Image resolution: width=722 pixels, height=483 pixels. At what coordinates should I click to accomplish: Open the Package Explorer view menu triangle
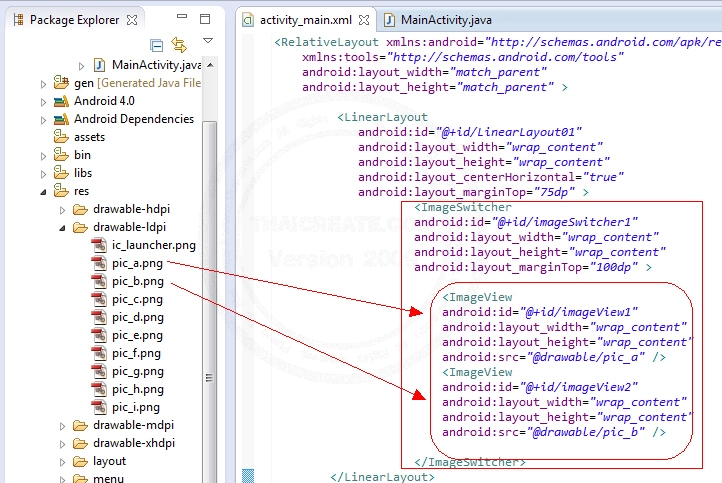coord(208,42)
